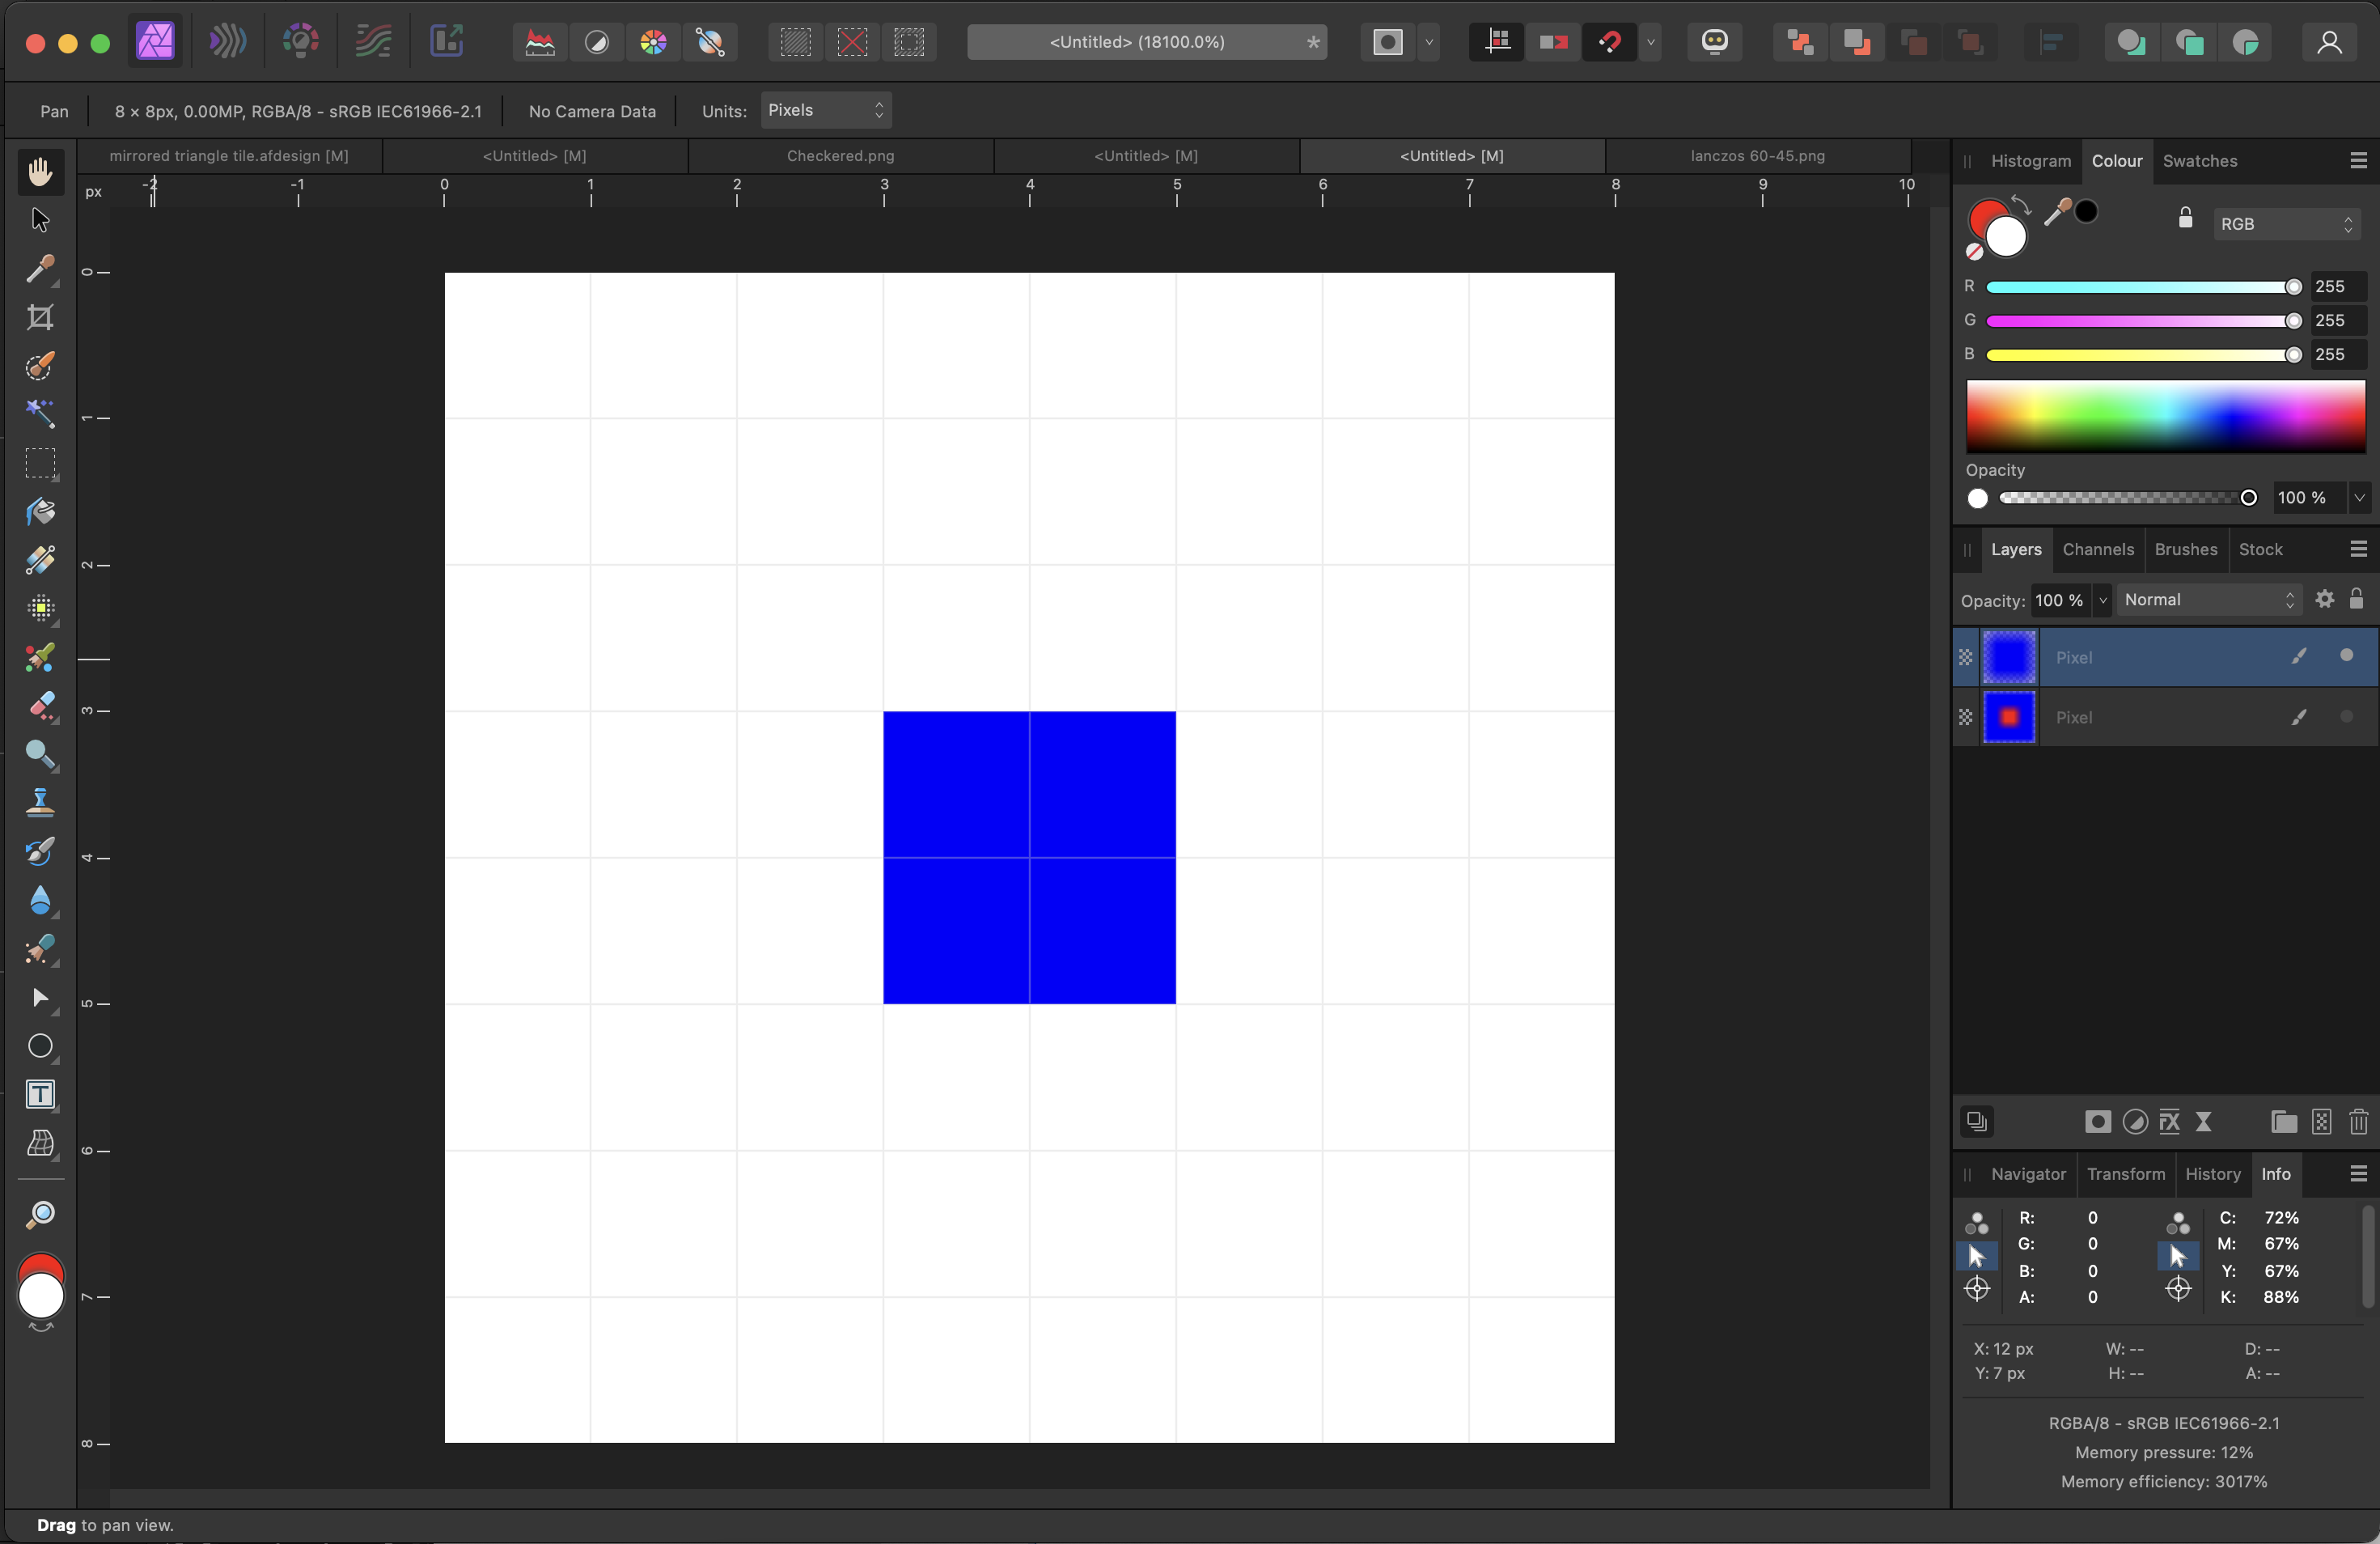The width and height of the screenshot is (2380, 1544).
Task: Click the Account person icon
Action: pyautogui.click(x=2329, y=42)
